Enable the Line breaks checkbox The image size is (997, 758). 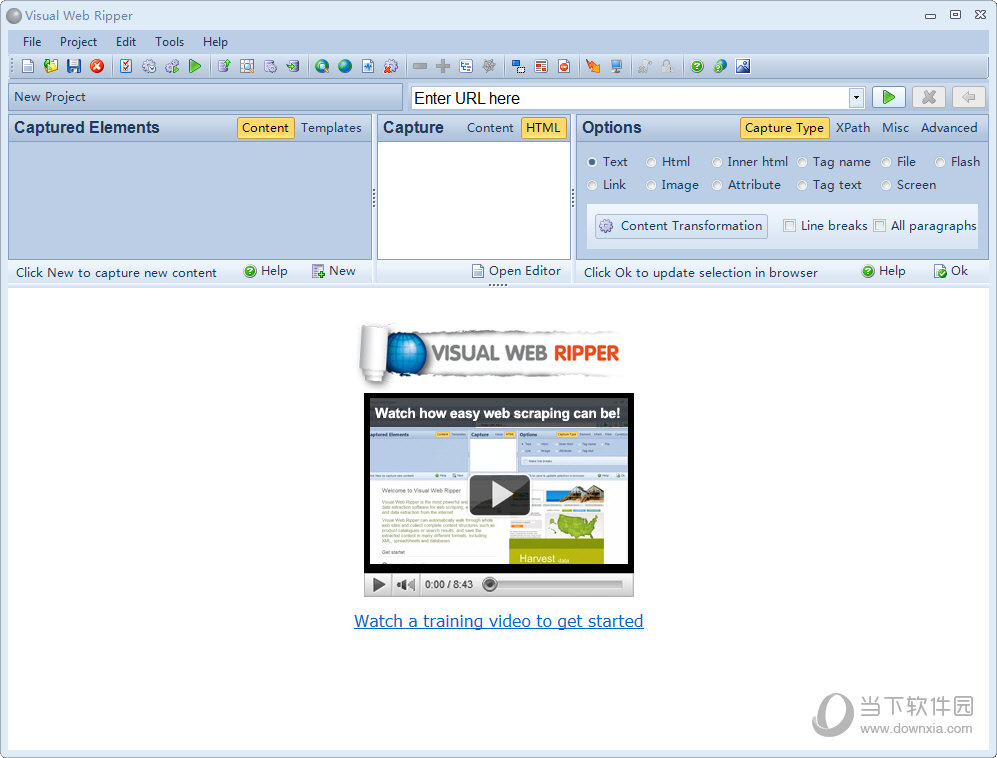point(789,226)
